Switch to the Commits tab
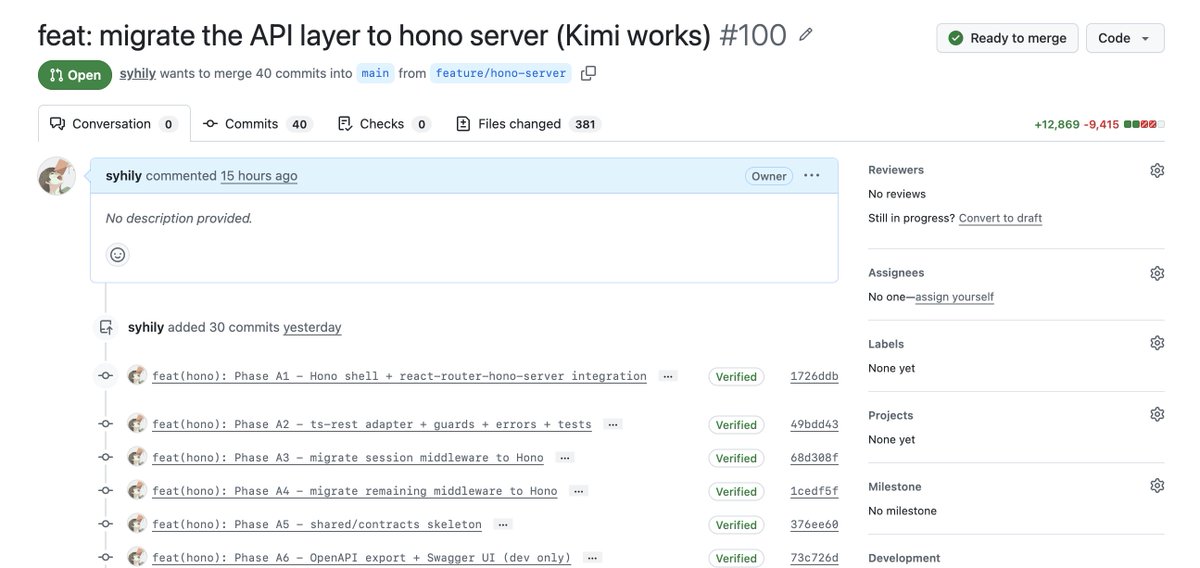The height and width of the screenshot is (568, 1200). pyautogui.click(x=257, y=124)
